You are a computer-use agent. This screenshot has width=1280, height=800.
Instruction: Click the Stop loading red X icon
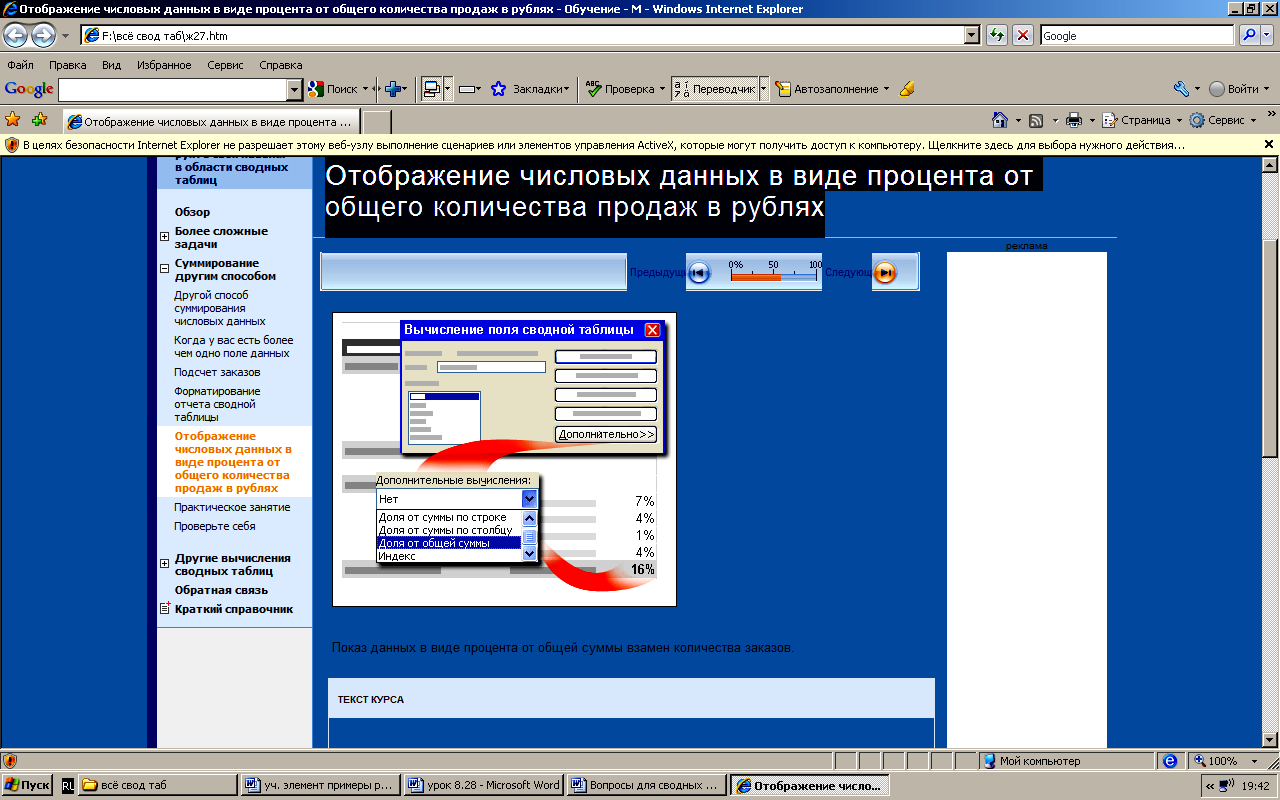[x=1023, y=35]
